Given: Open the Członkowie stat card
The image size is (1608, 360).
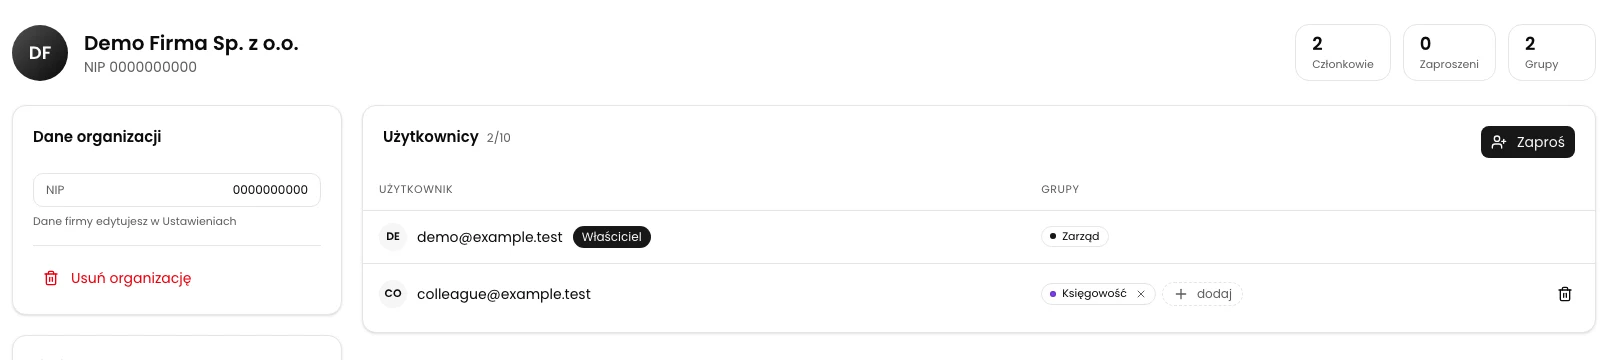Looking at the screenshot, I should pyautogui.click(x=1343, y=53).
